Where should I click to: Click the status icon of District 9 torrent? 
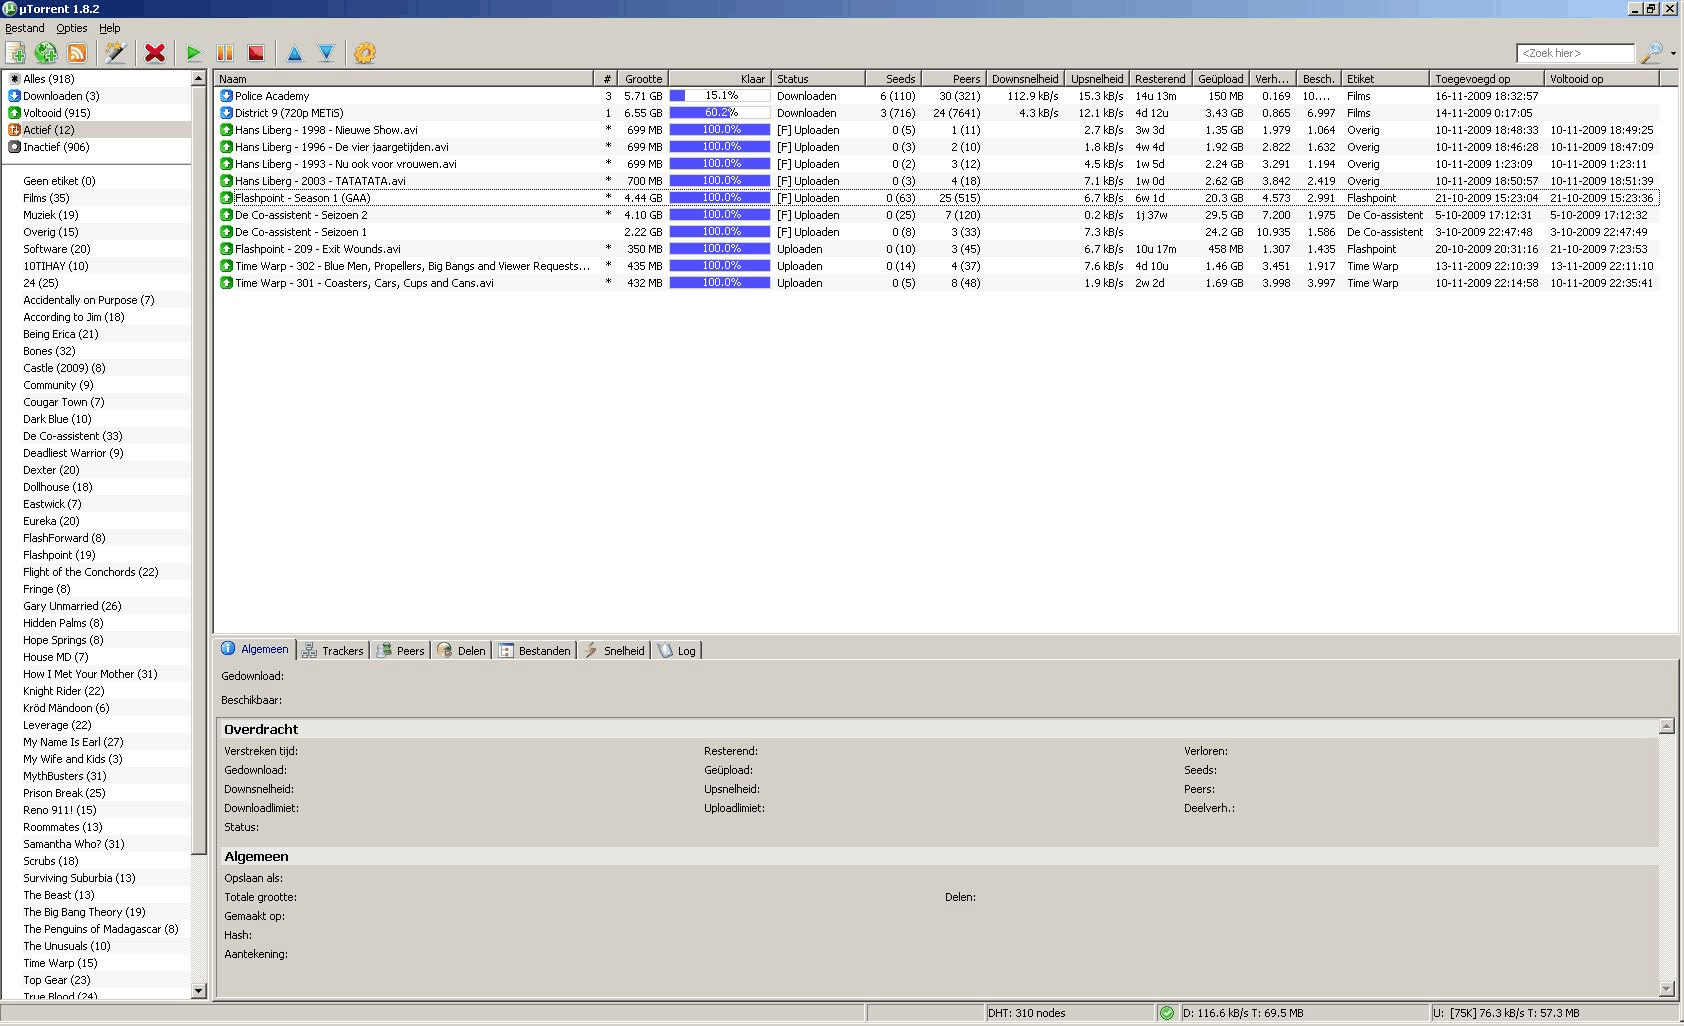click(x=226, y=113)
